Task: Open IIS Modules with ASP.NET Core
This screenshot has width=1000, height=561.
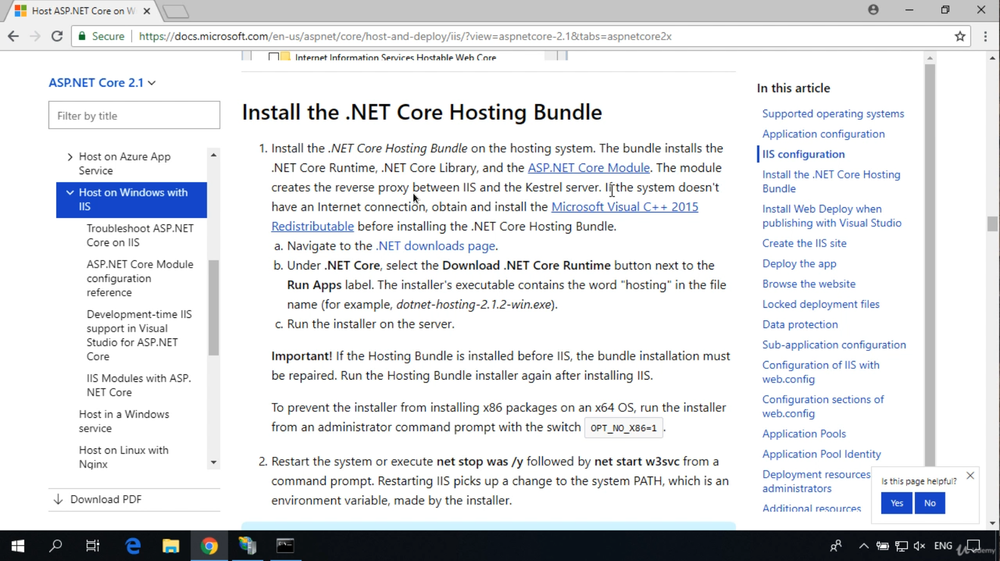Action: click(138, 385)
